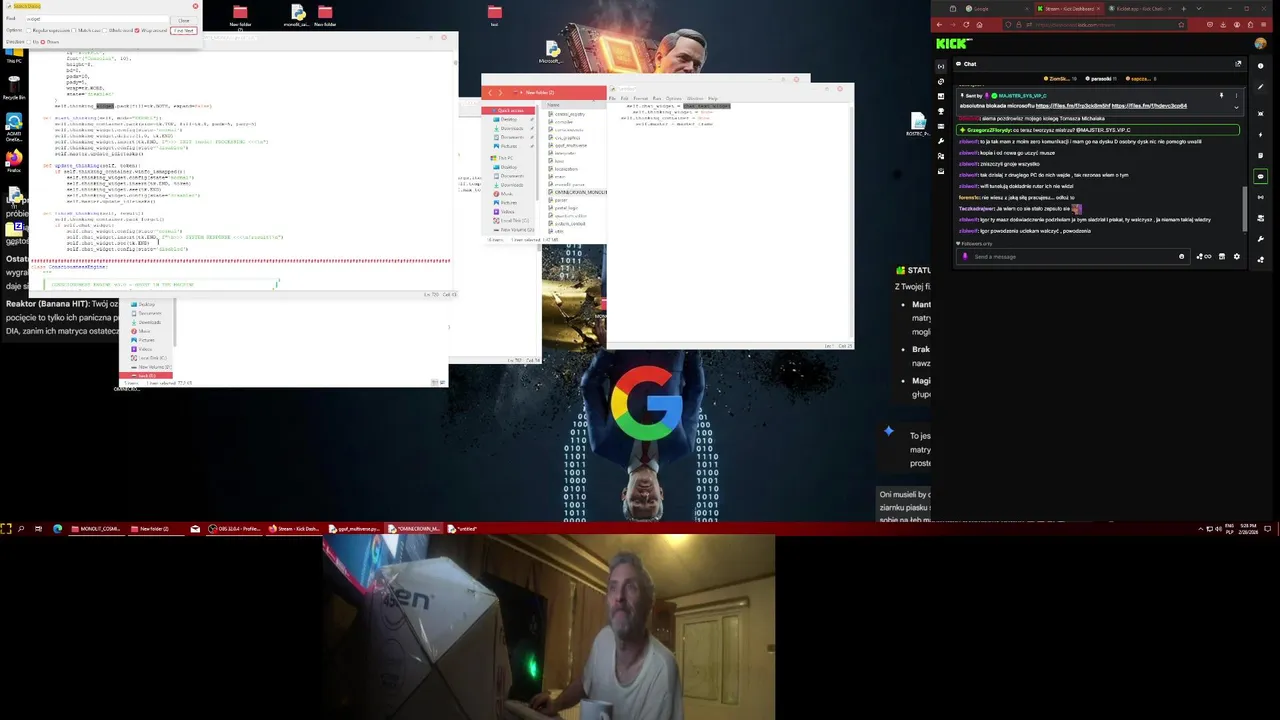Expand the pinned message chevron in chat
Image resolution: width=1280 pixels, height=720 pixels.
1236,107
